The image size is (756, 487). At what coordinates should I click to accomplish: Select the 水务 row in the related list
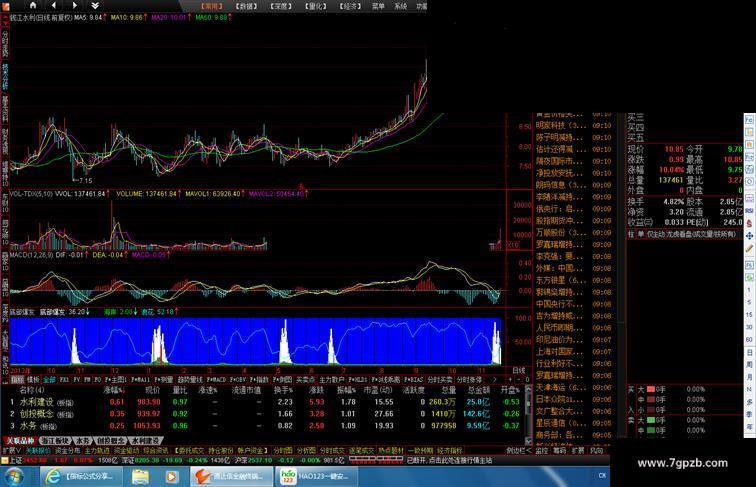(266, 426)
